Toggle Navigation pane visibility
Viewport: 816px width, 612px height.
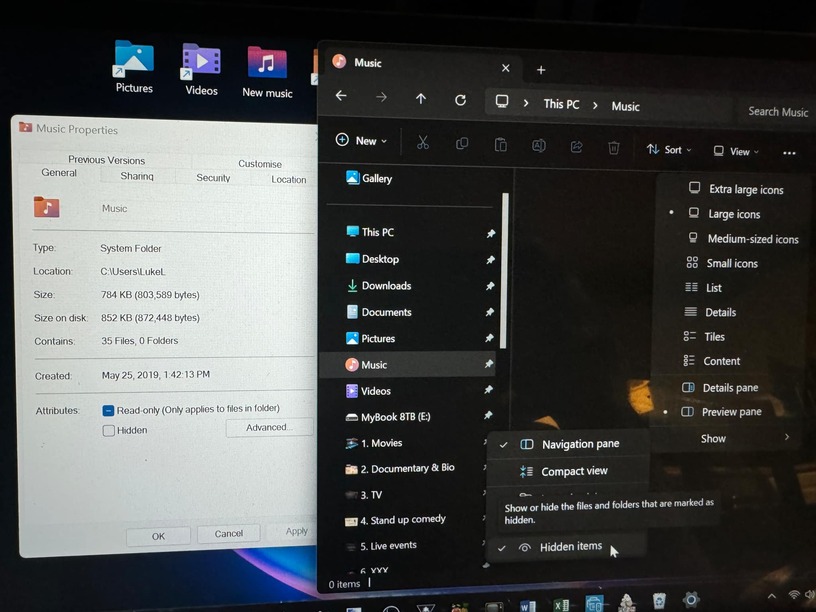click(568, 444)
